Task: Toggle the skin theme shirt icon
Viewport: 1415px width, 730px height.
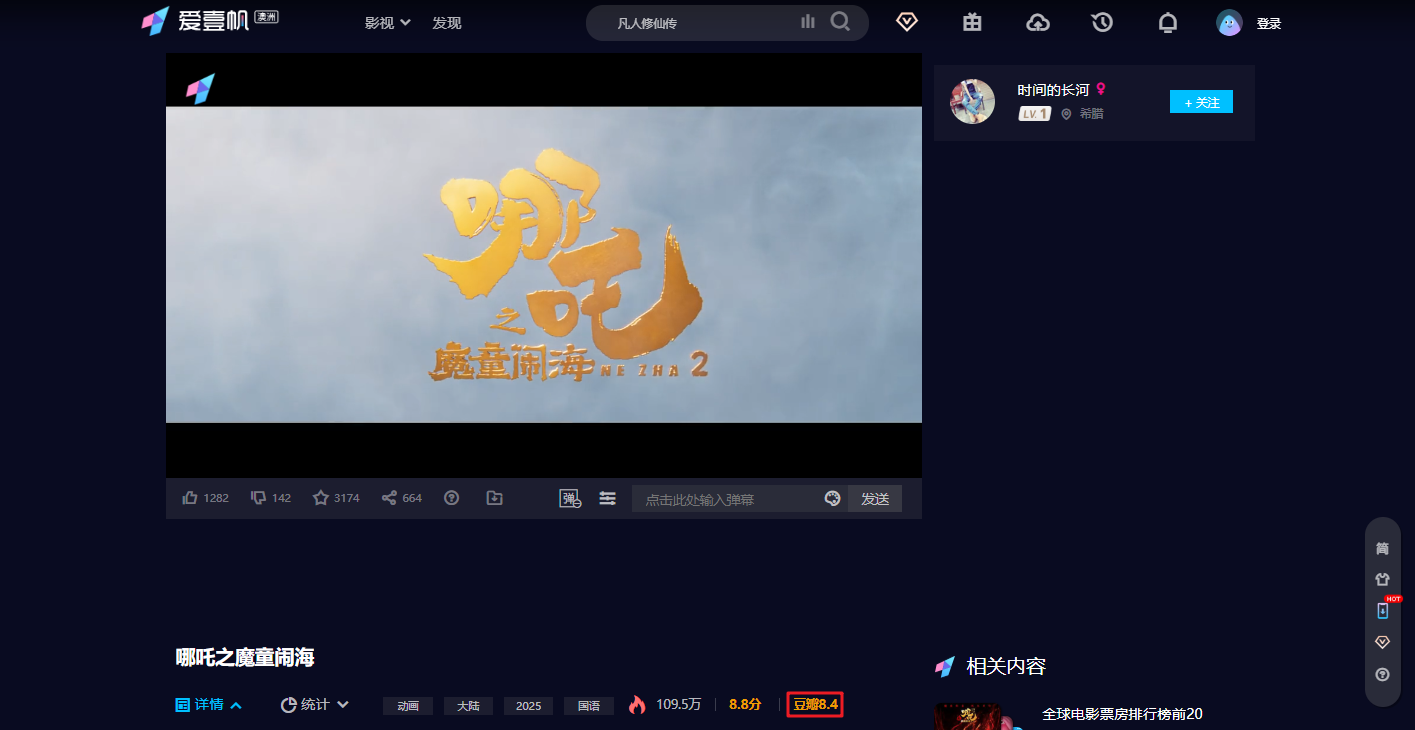Action: [1382, 580]
